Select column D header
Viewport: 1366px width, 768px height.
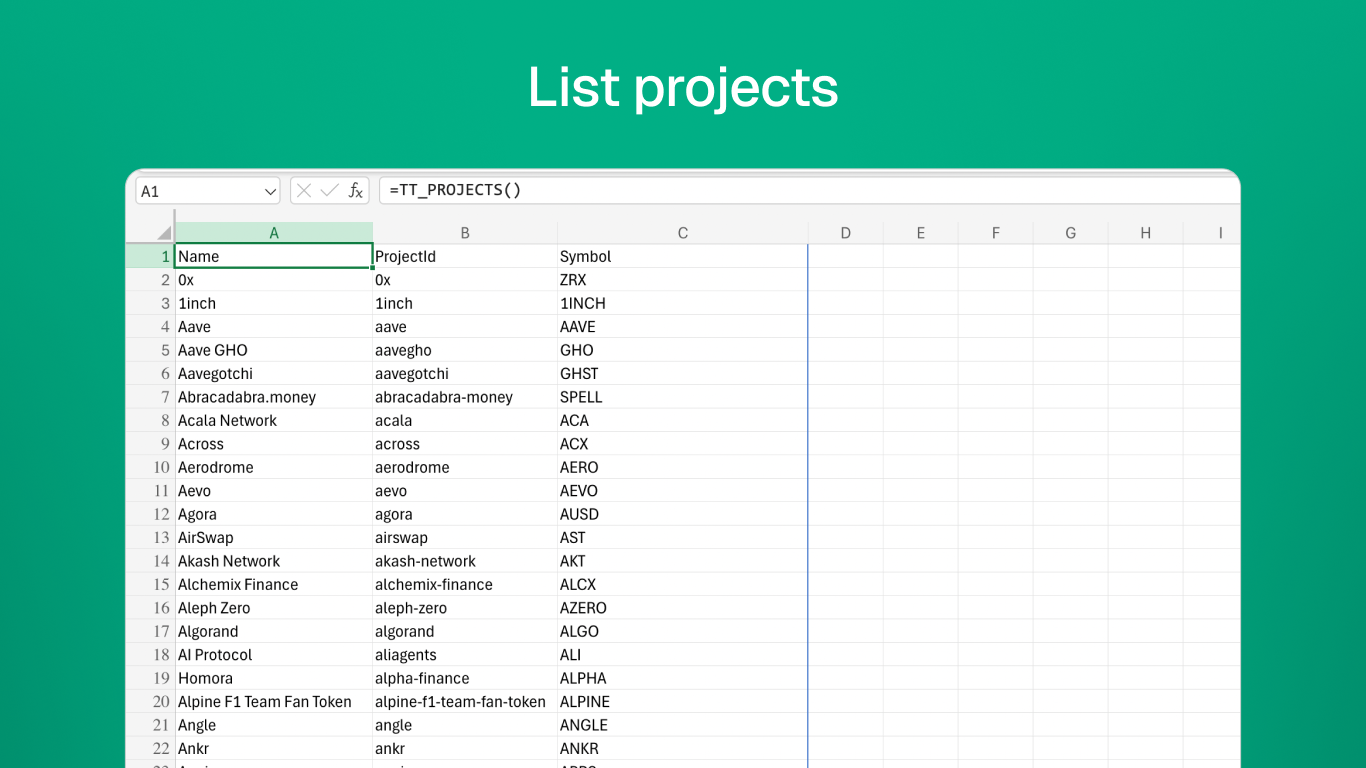(x=846, y=233)
